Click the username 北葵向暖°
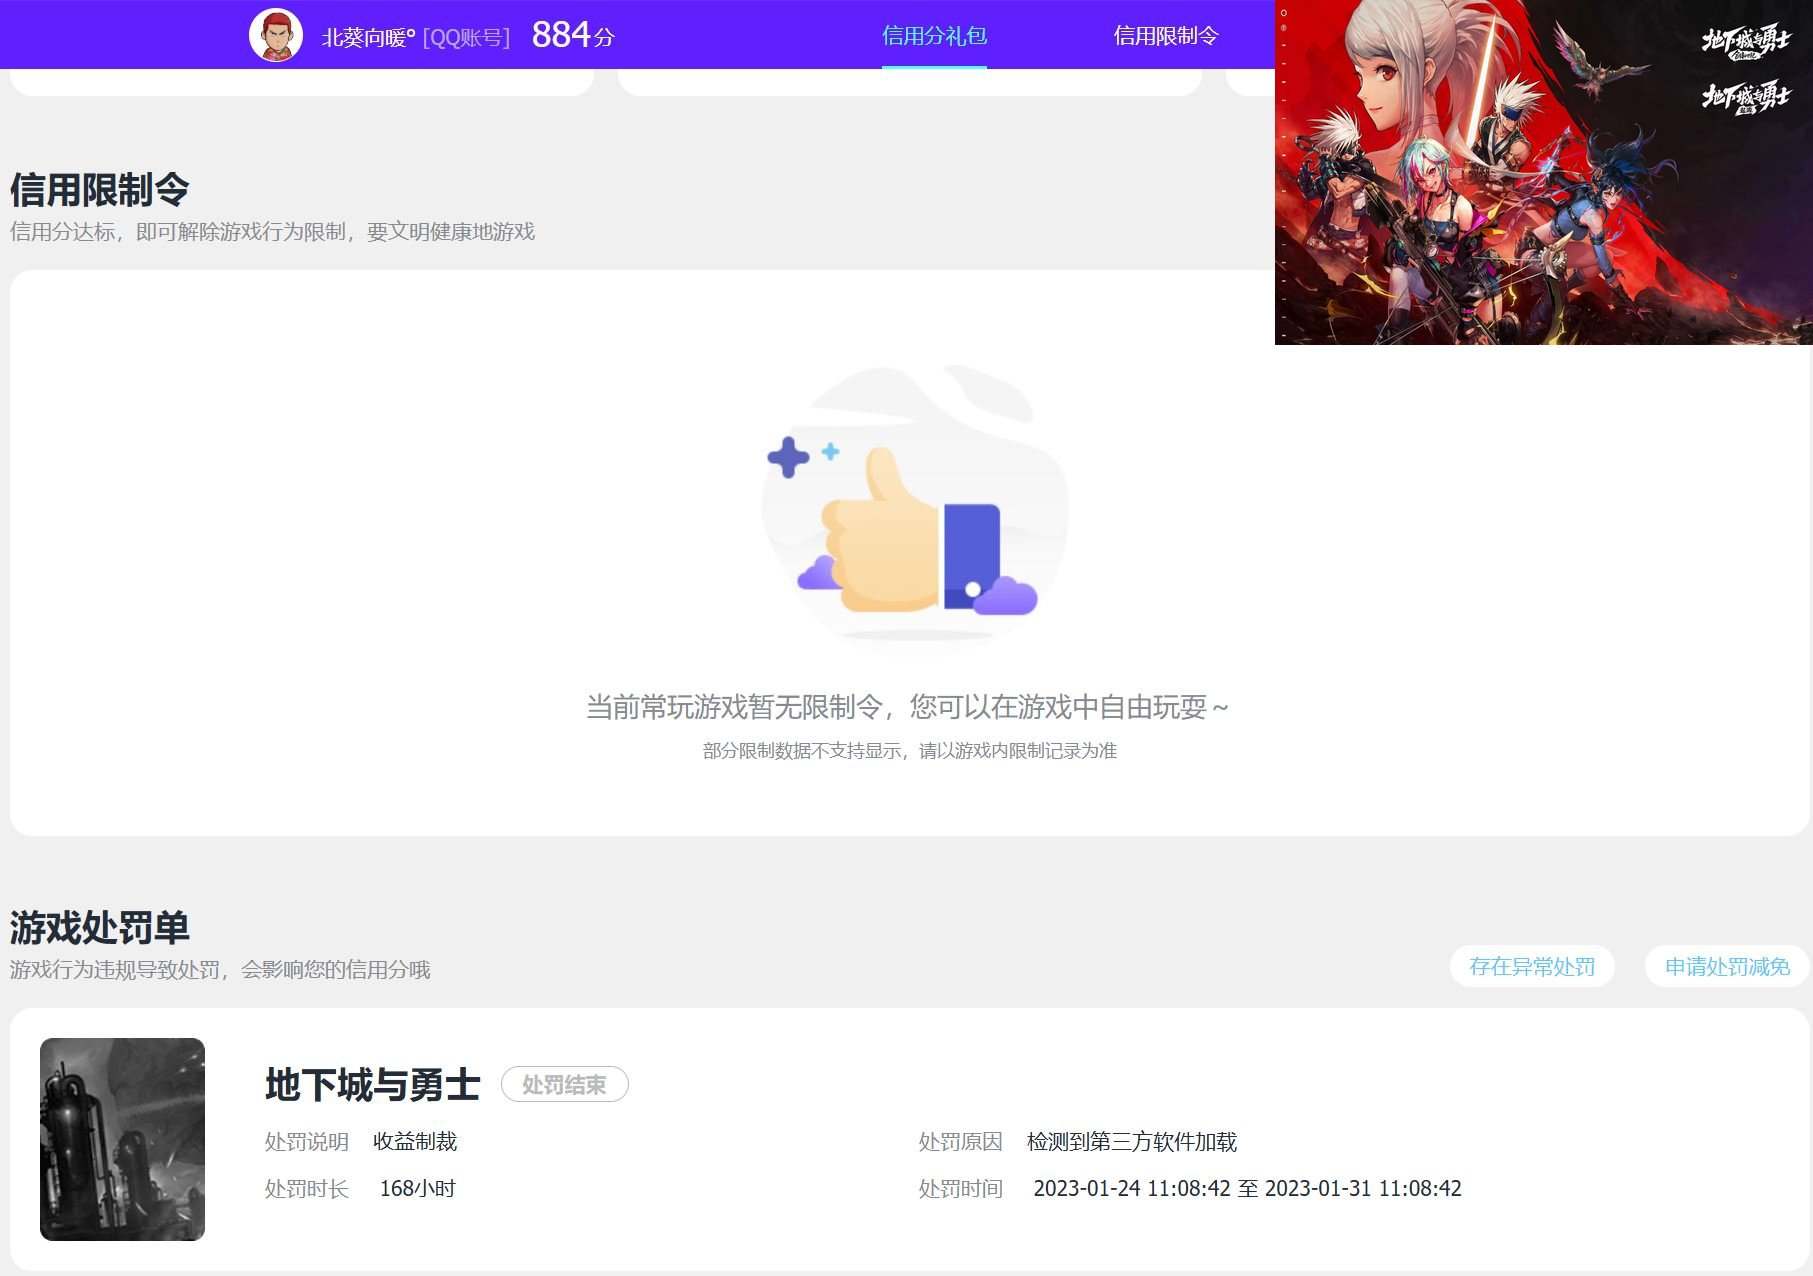This screenshot has height=1276, width=1813. click(x=368, y=37)
